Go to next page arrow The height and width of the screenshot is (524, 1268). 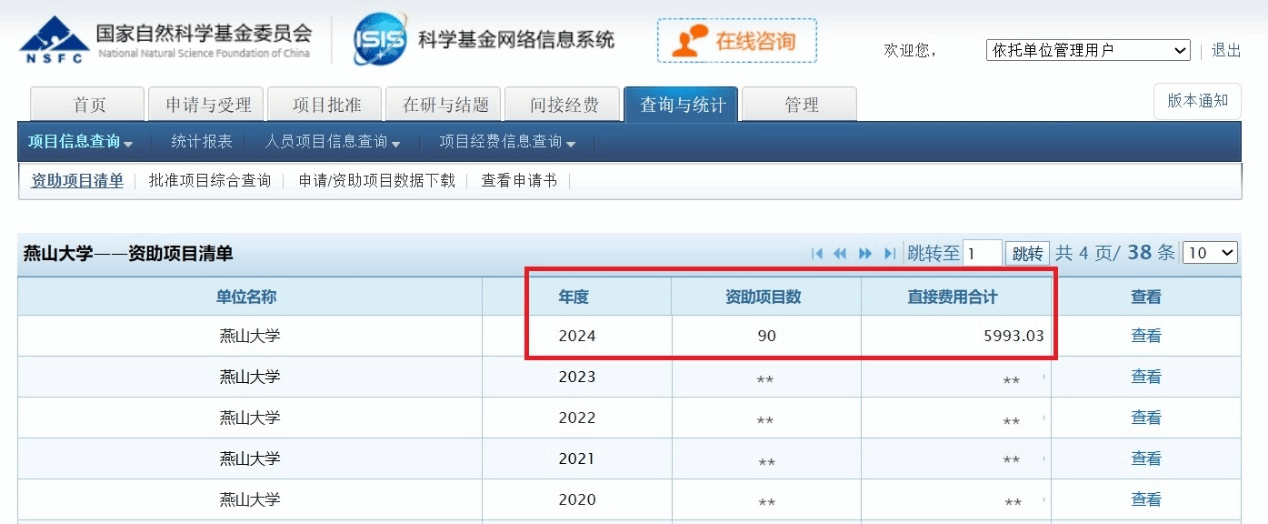point(865,254)
